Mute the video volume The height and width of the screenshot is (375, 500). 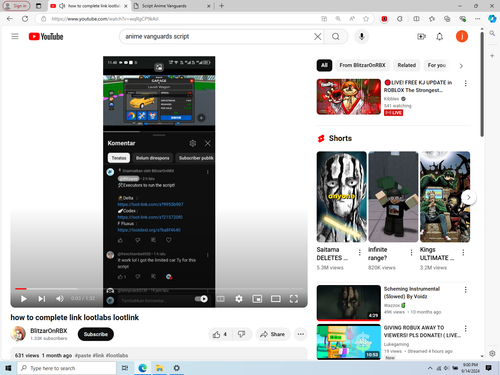pos(60,299)
